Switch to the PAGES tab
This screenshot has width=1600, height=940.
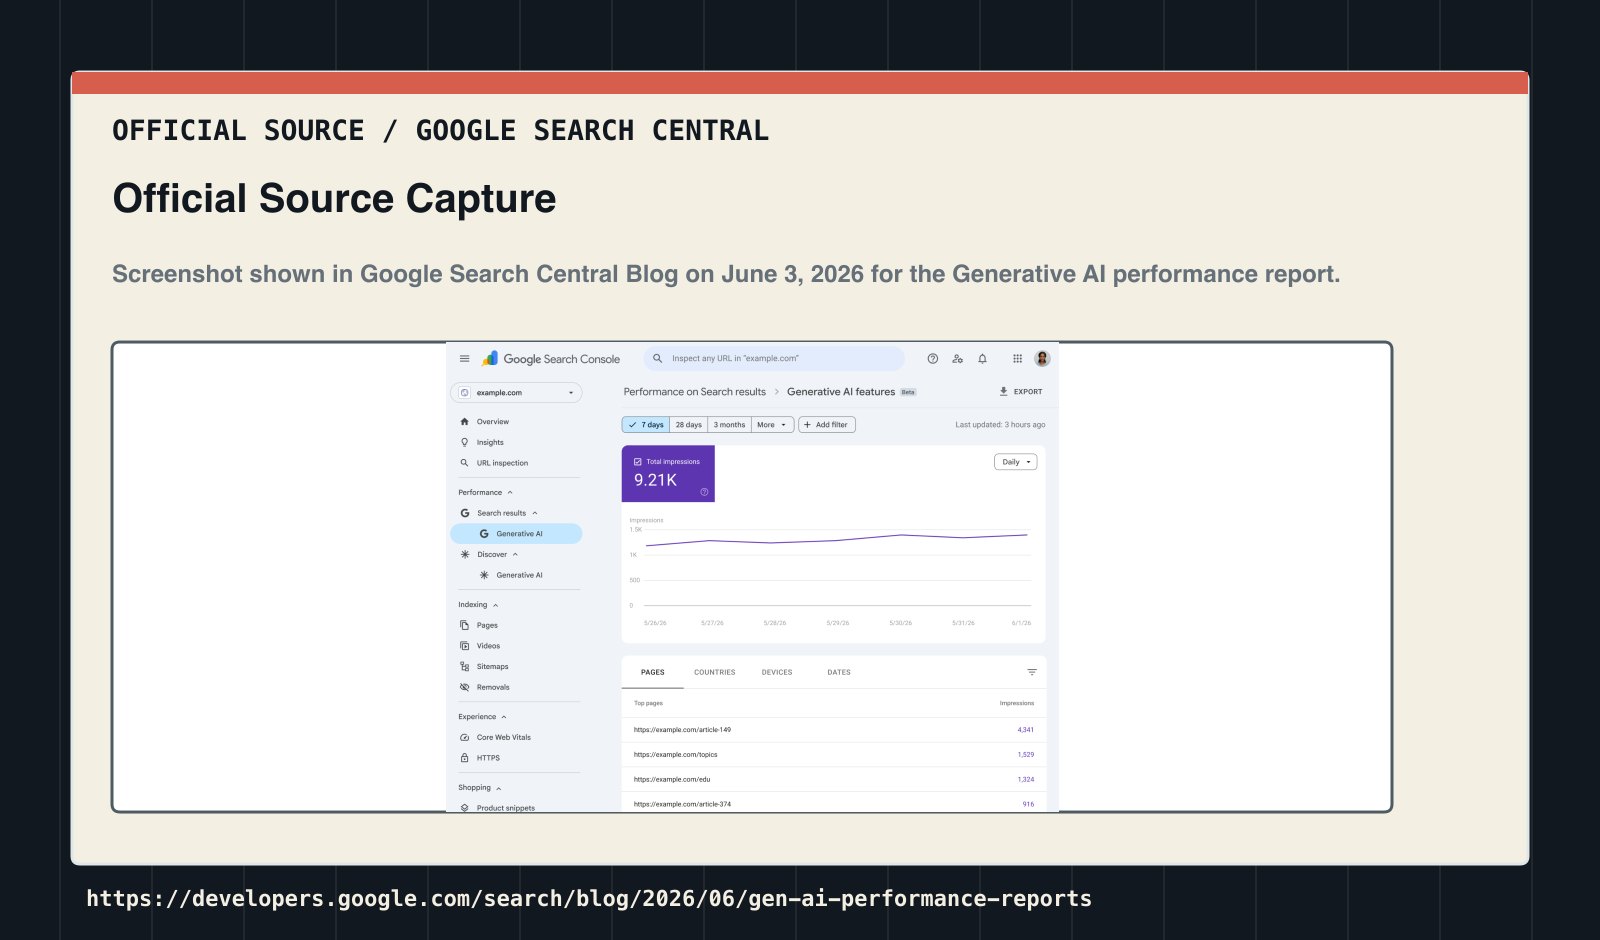(653, 672)
